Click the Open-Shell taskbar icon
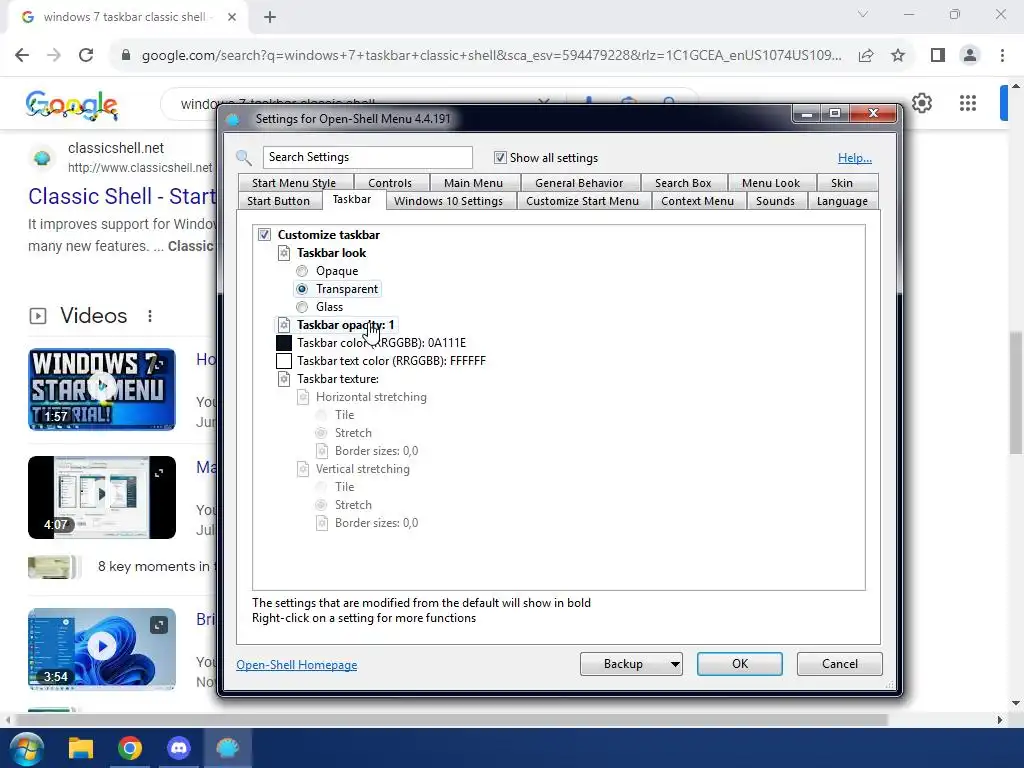The image size is (1024, 768). click(227, 748)
